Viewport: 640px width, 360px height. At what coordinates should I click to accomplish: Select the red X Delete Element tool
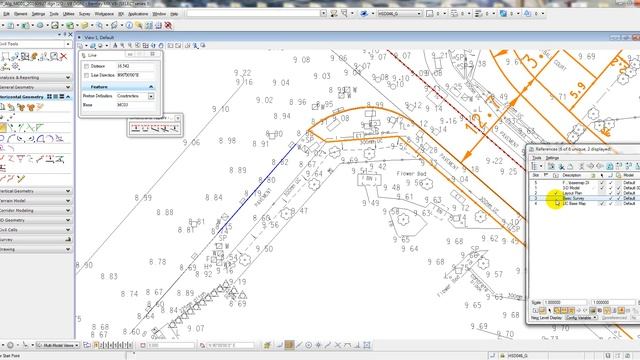click(64, 57)
